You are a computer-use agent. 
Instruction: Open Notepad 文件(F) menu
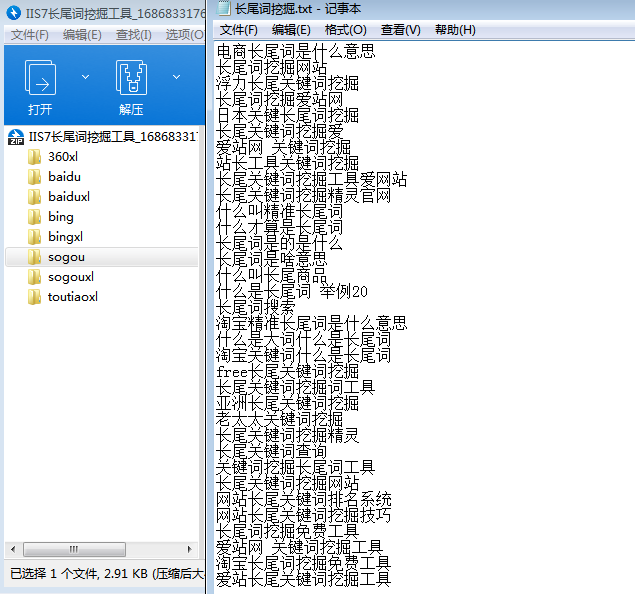coord(239,30)
